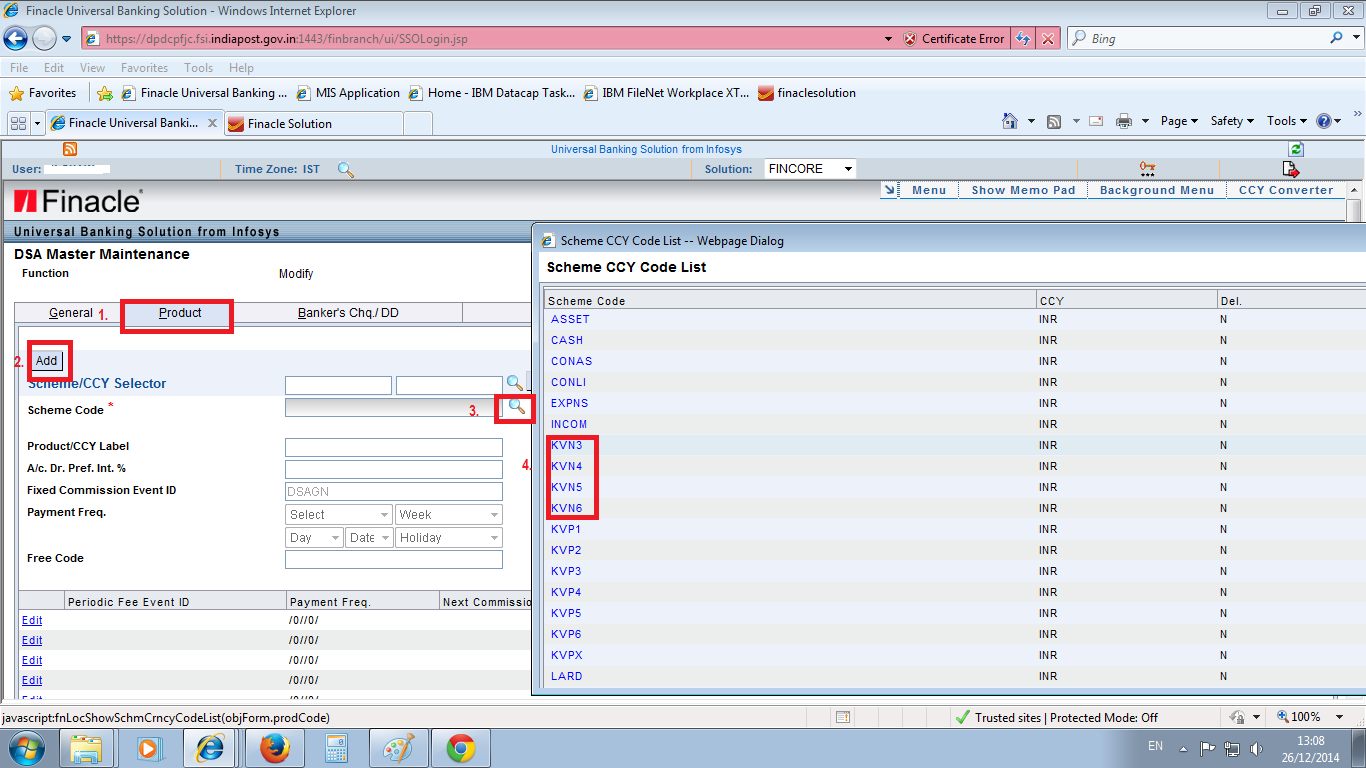Image resolution: width=1366 pixels, height=768 pixels.
Task: Click the Scheme/CCY Selector search icon
Action: coord(514,384)
